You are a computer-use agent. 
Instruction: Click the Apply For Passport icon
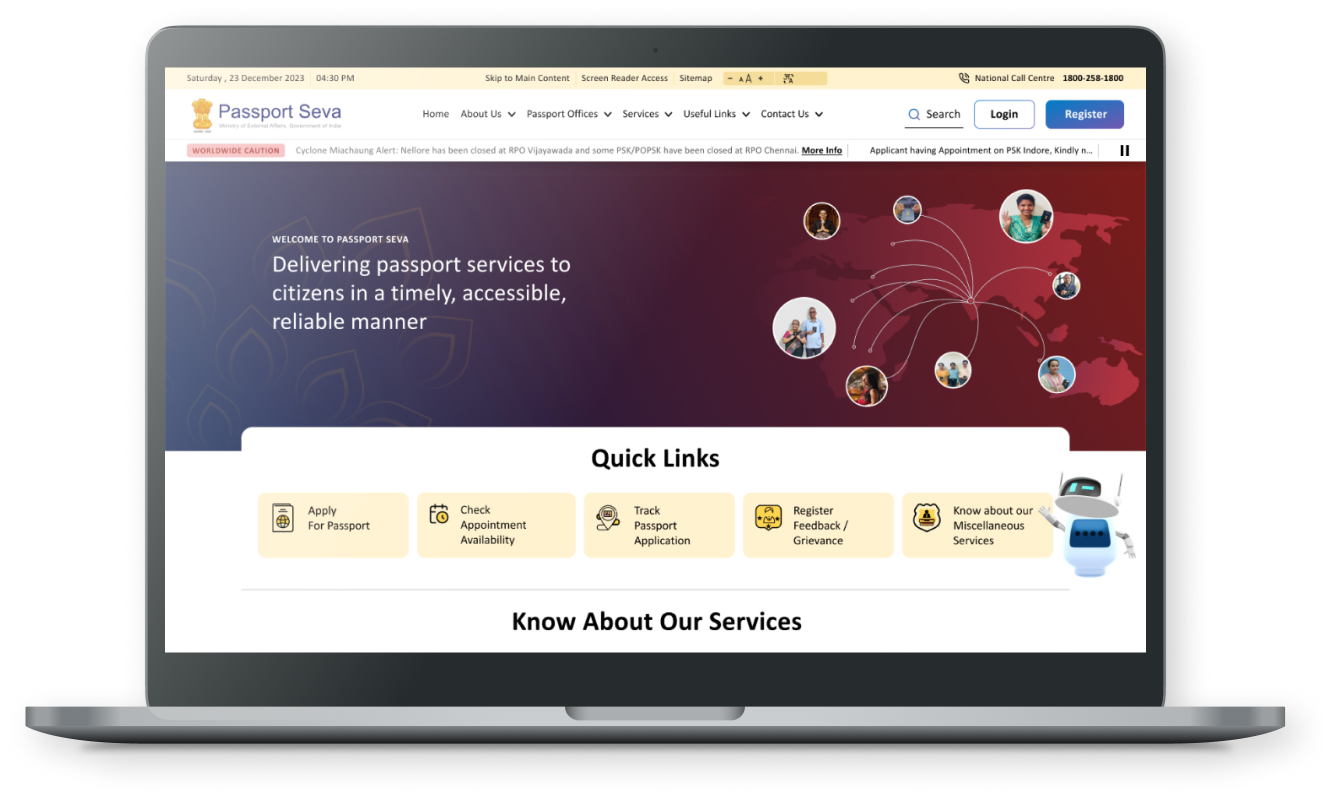tap(283, 518)
